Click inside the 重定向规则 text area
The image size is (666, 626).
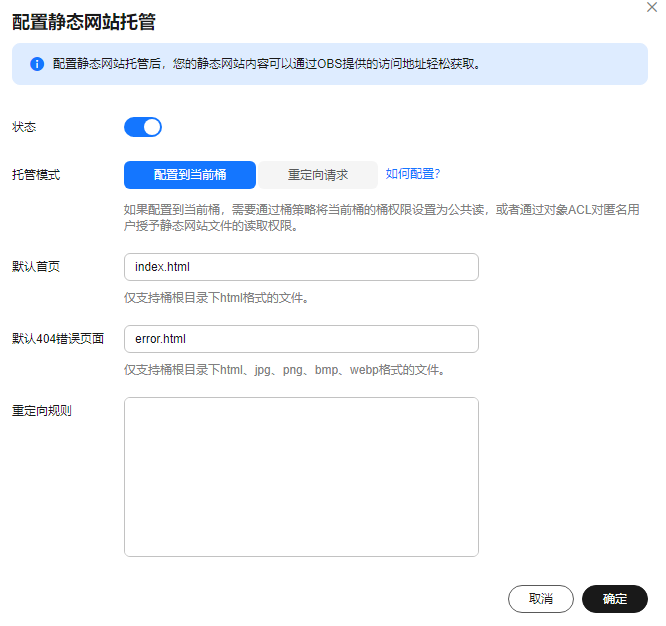pyautogui.click(x=301, y=477)
